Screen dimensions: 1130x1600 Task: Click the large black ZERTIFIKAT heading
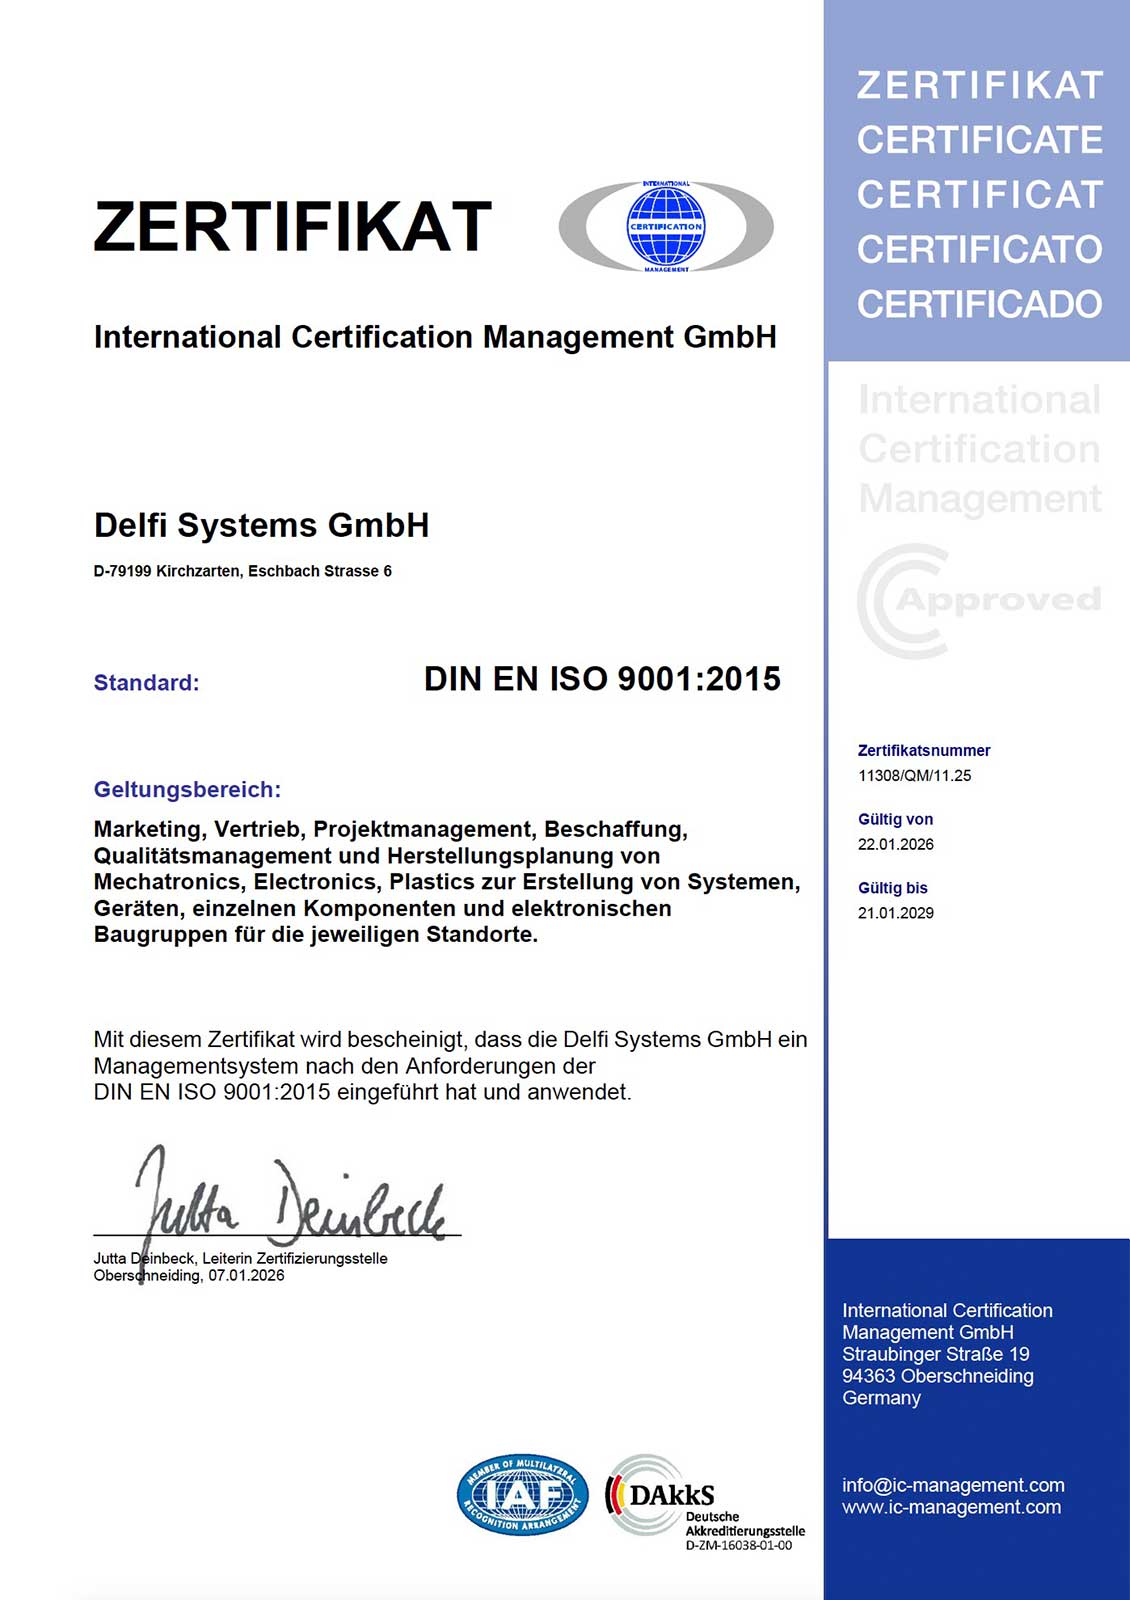pos(292,226)
